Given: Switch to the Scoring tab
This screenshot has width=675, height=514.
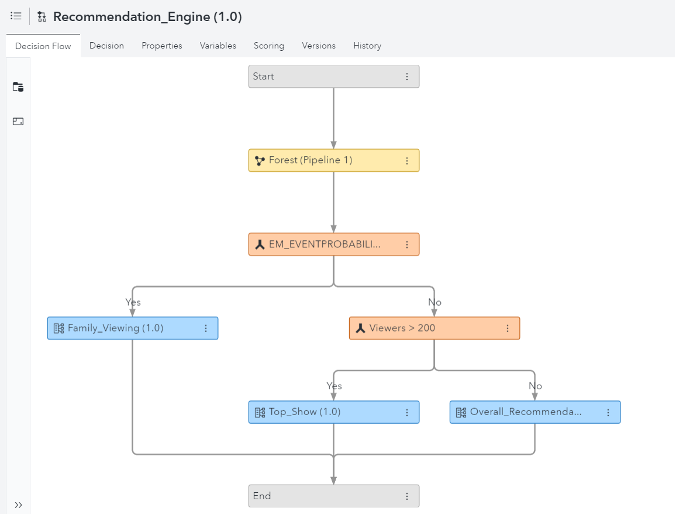Looking at the screenshot, I should [x=269, y=46].
